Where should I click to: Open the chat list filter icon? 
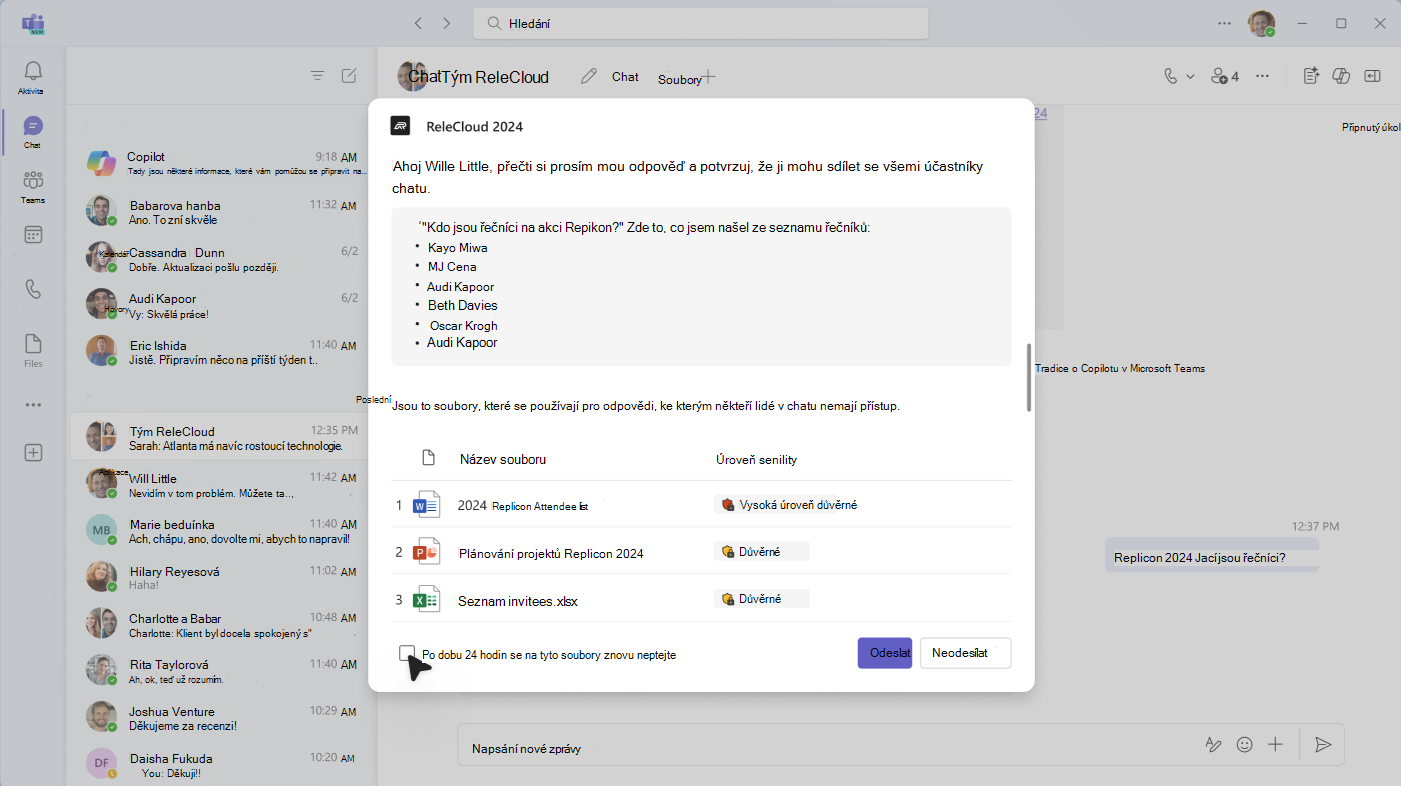pyautogui.click(x=317, y=75)
